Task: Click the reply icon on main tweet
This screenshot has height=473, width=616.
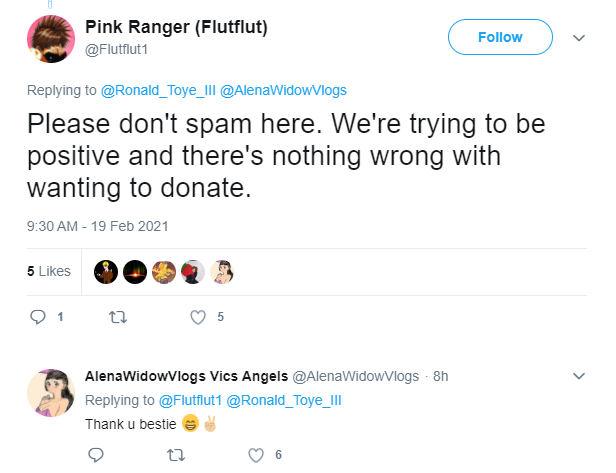Action: coord(38,317)
